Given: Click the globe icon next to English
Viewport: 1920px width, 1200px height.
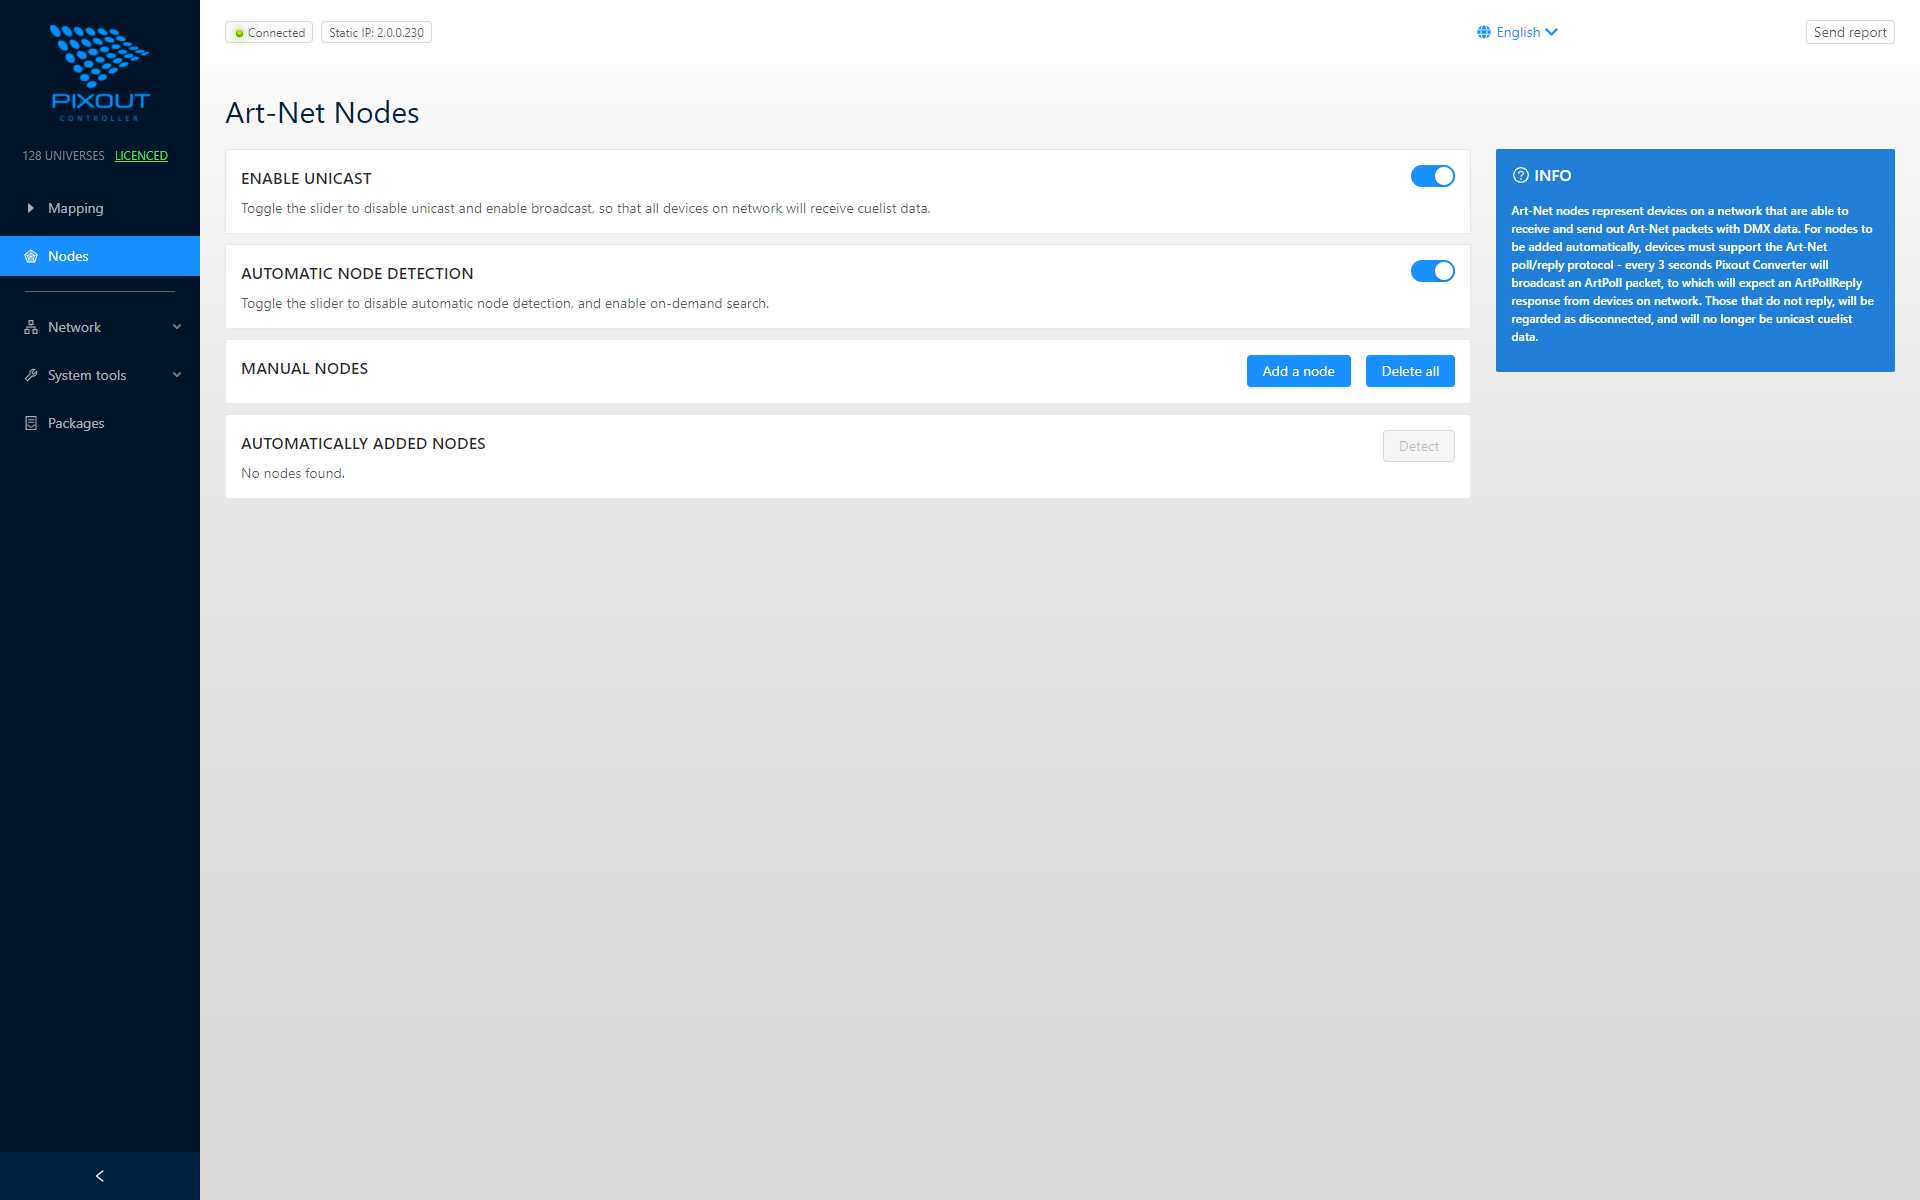Looking at the screenshot, I should (x=1484, y=32).
